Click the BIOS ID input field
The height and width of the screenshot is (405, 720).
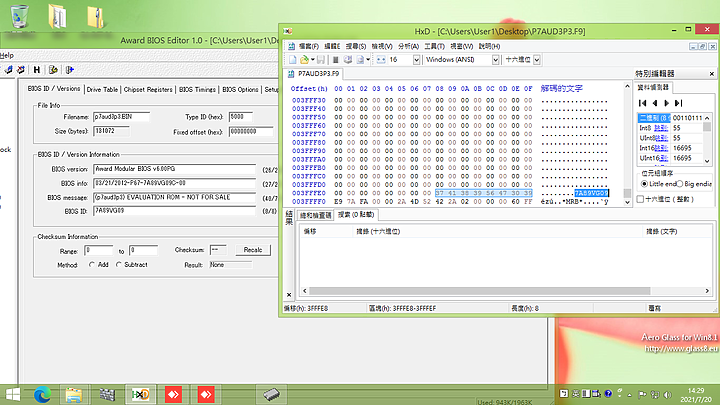tap(174, 211)
